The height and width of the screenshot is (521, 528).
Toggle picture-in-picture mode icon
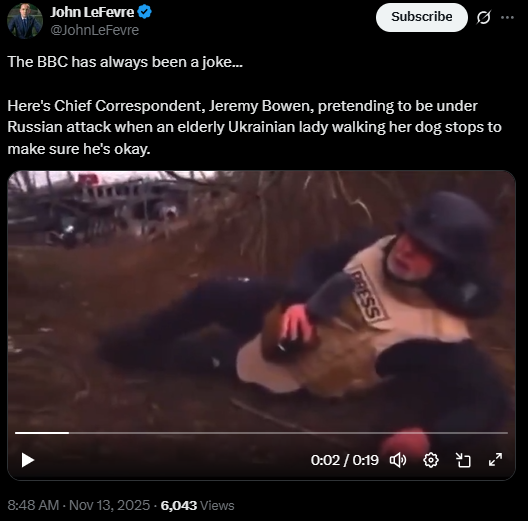click(x=463, y=460)
